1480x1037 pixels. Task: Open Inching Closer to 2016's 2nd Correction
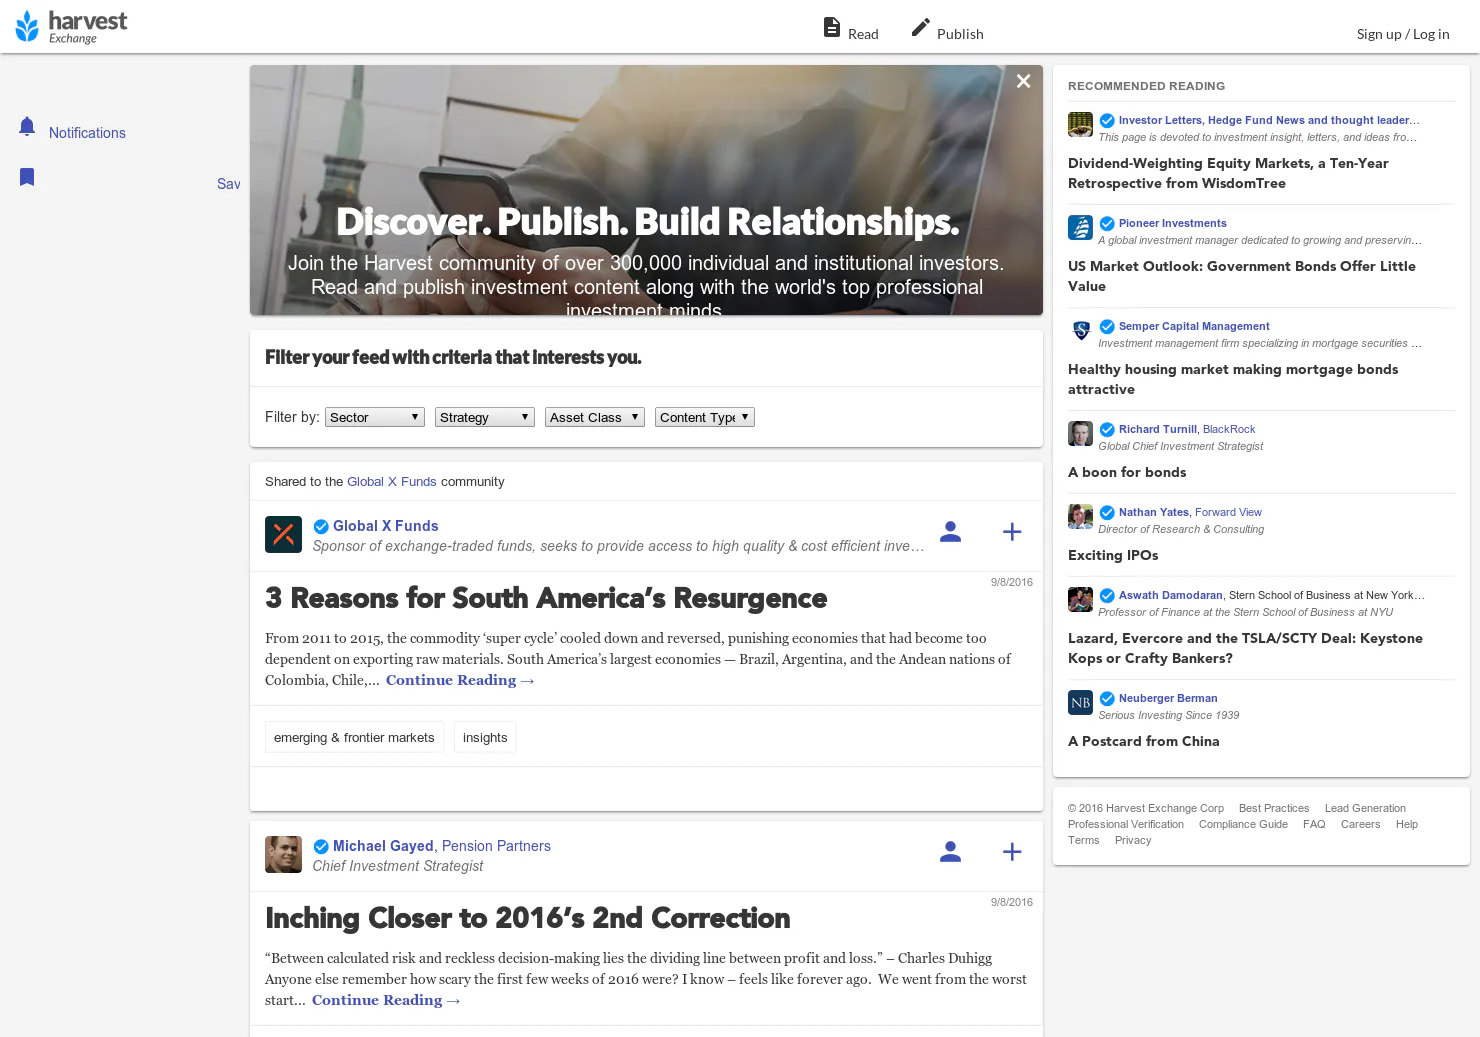(528, 918)
